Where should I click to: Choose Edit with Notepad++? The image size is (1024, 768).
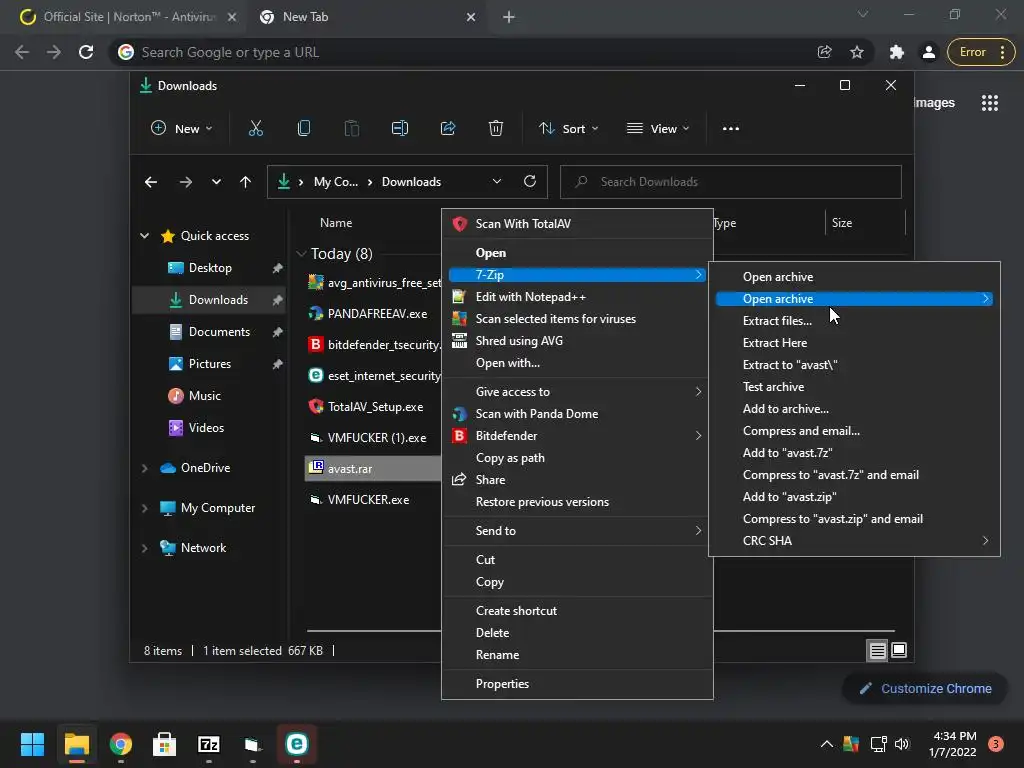tap(577, 297)
